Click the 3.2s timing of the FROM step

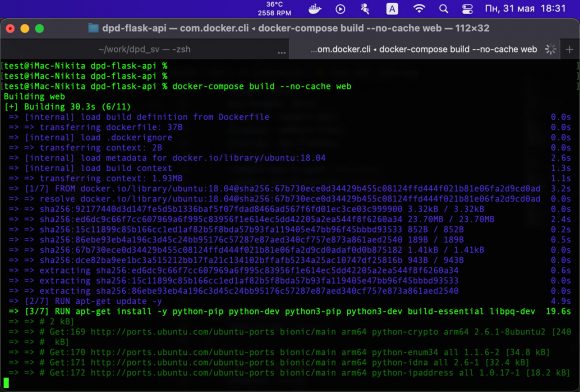[x=561, y=189]
